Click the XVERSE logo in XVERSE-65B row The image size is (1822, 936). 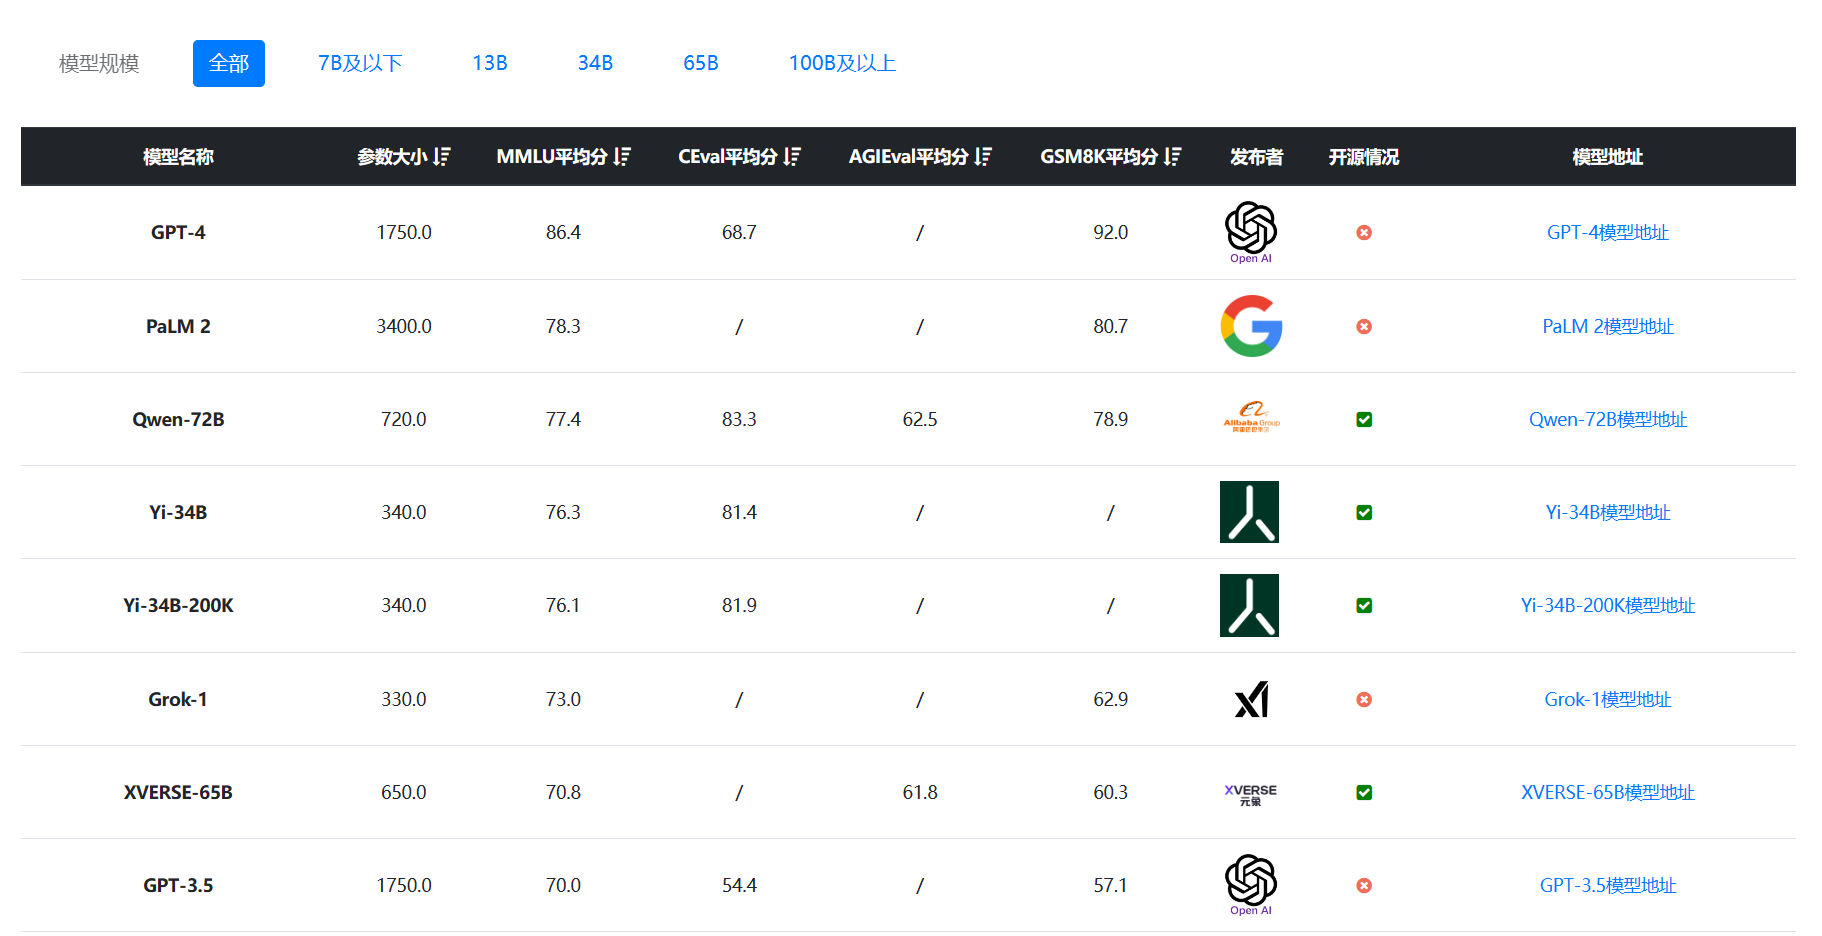click(1251, 794)
